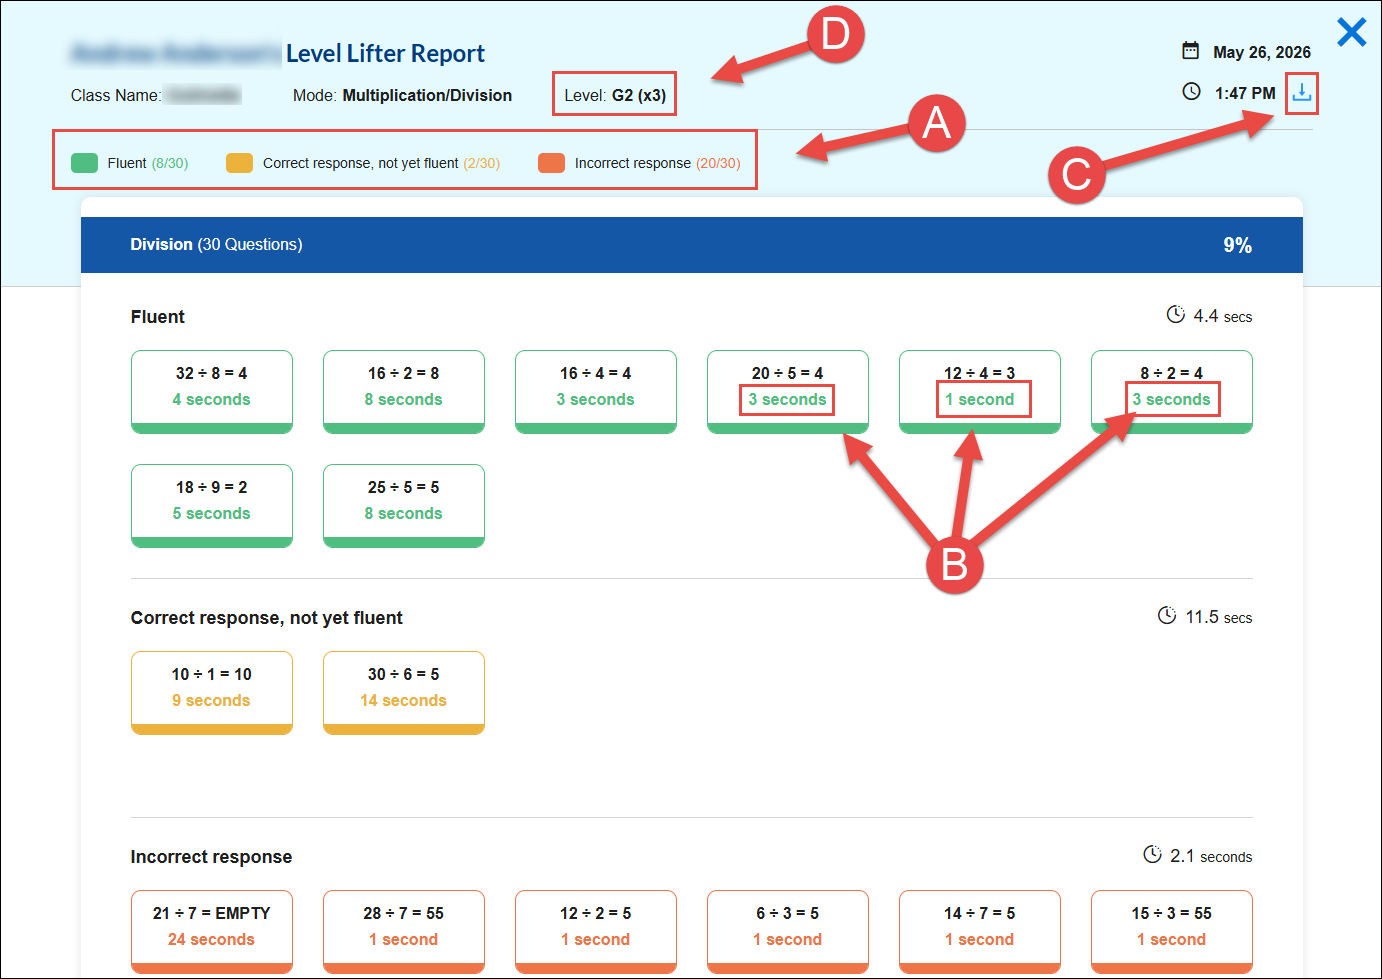
Task: Select the 10 ÷ 1 = 10 card
Action: (212, 693)
